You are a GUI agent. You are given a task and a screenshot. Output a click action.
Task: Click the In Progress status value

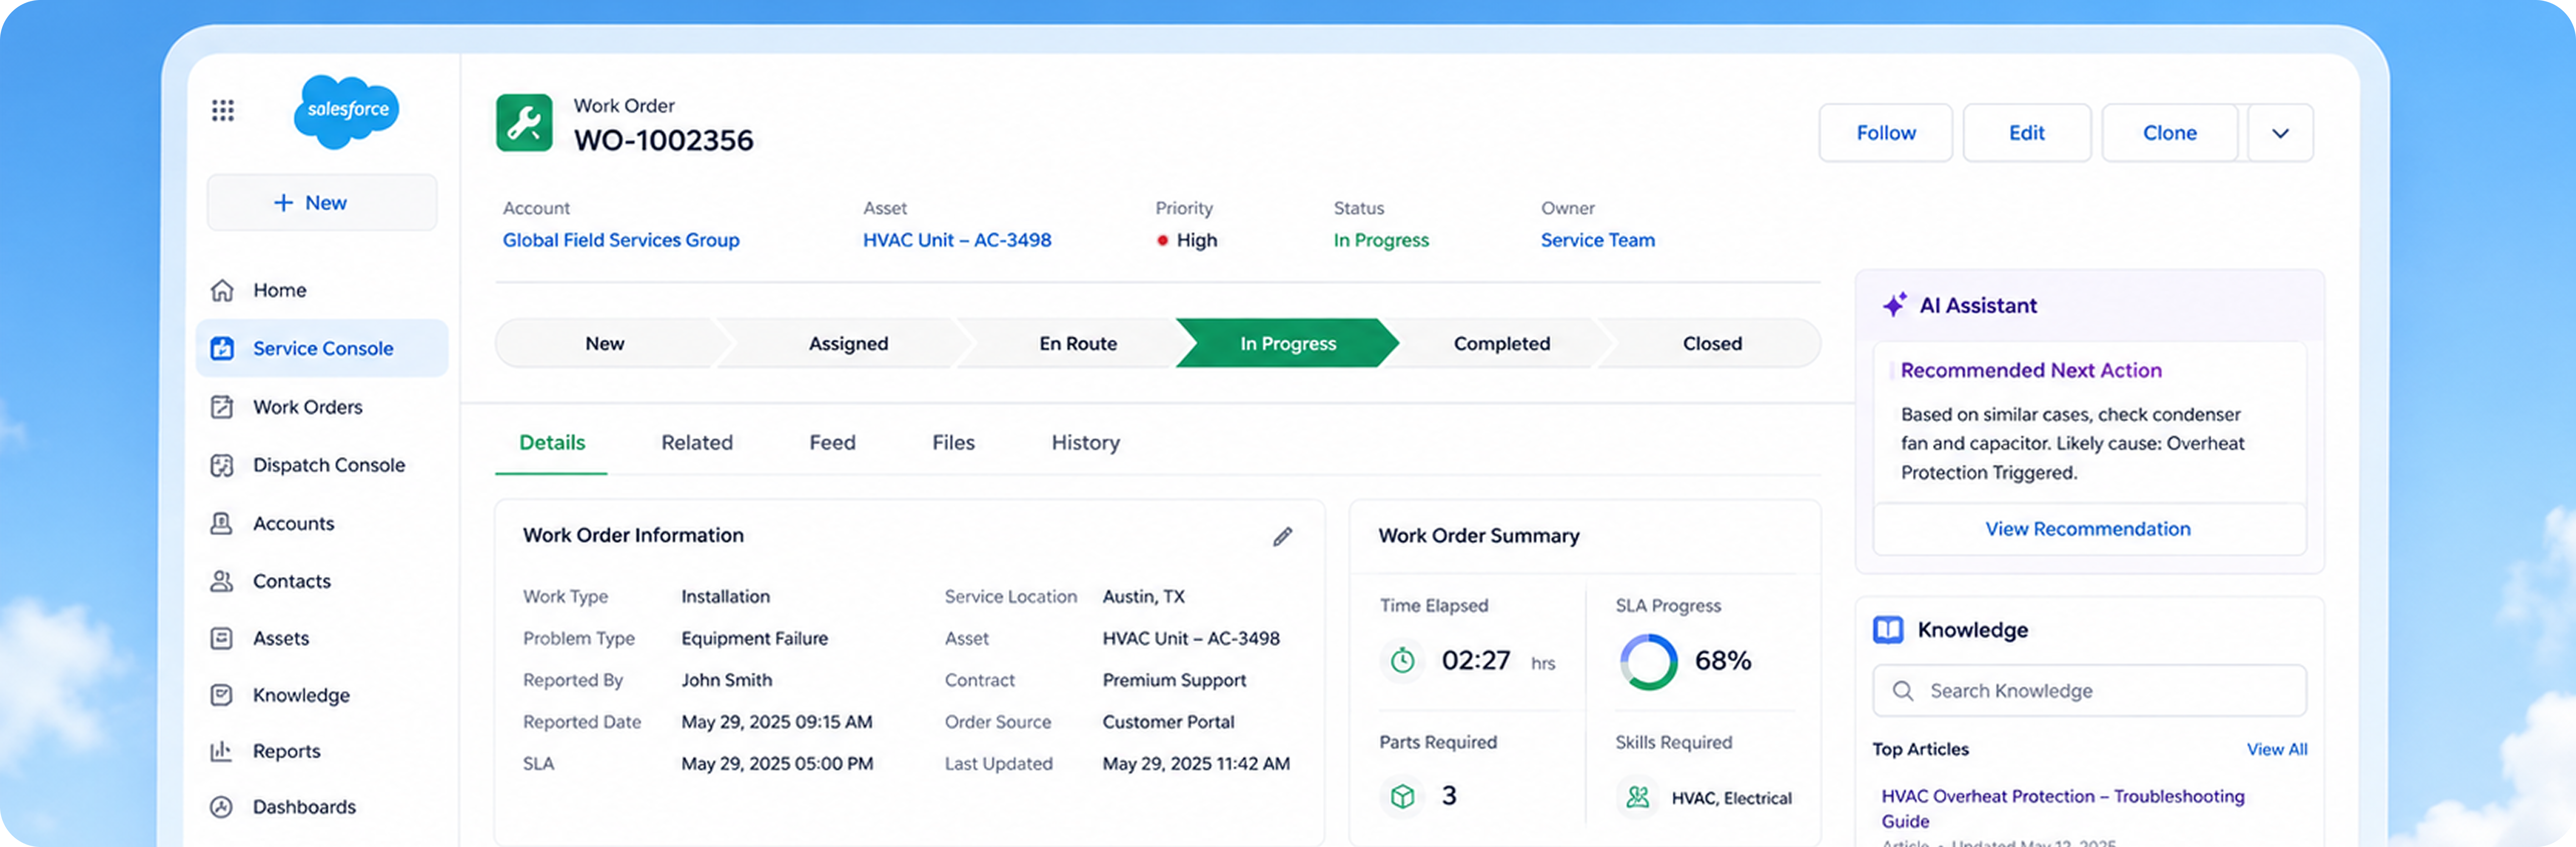point(1381,240)
